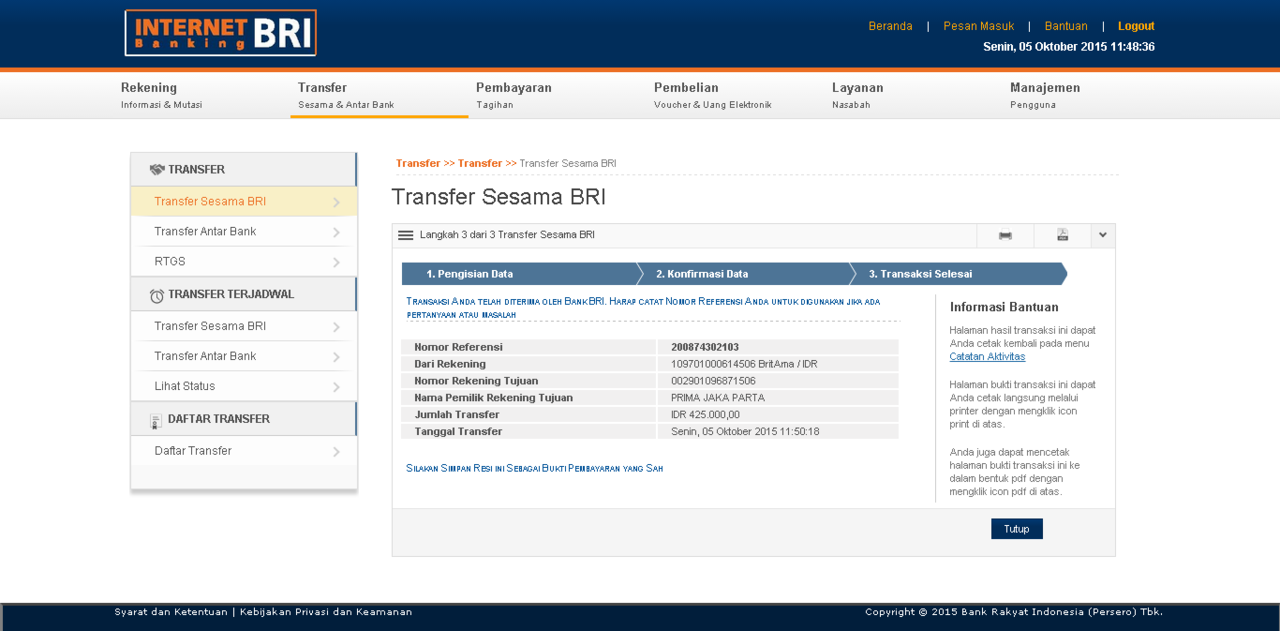Open Transfer Sesama & Antar Bank menu

tap(346, 95)
